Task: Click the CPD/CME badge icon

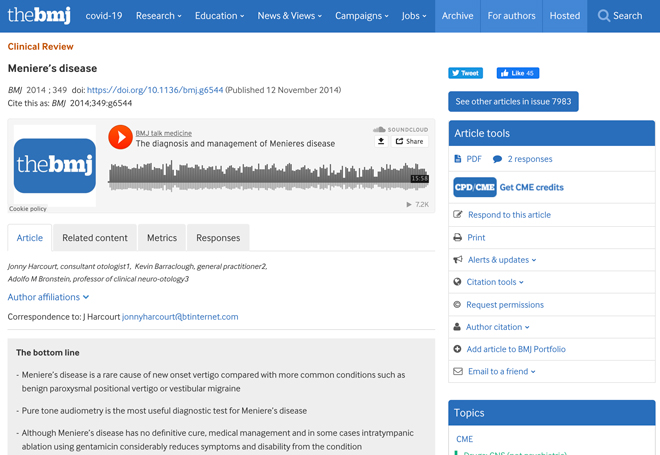Action: pos(475,187)
